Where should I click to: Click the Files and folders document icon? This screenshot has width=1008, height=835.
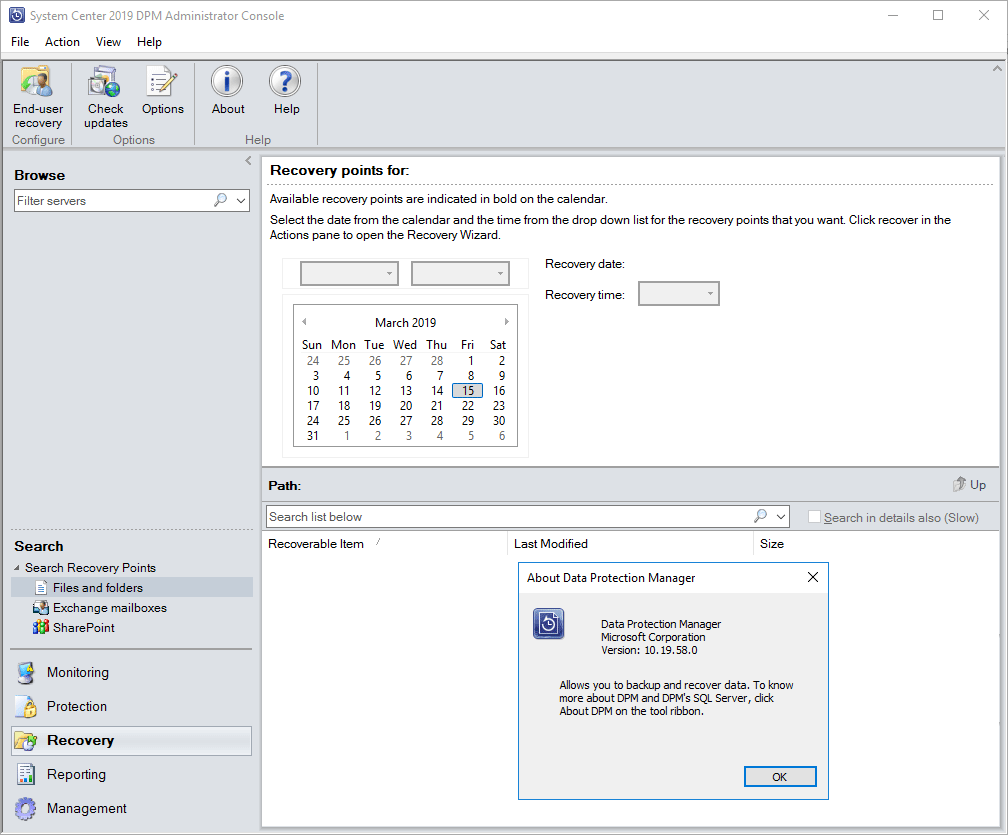click(41, 588)
